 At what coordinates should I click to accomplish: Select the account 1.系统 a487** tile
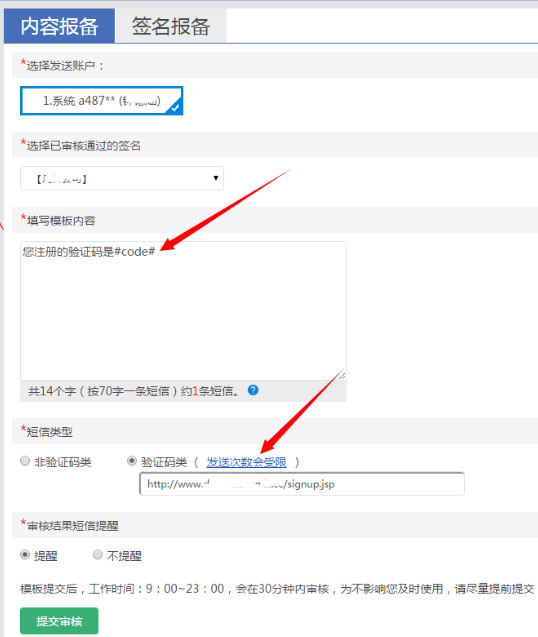coord(102,100)
